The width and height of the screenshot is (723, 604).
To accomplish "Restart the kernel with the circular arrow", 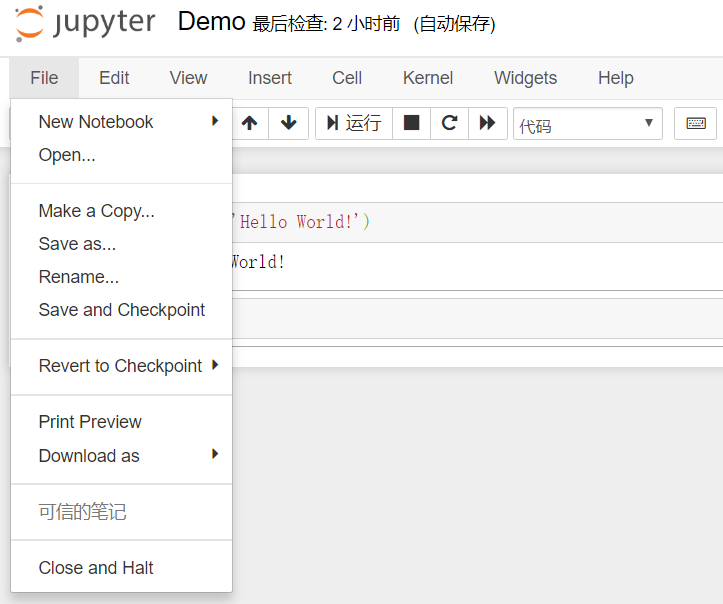I will [449, 123].
